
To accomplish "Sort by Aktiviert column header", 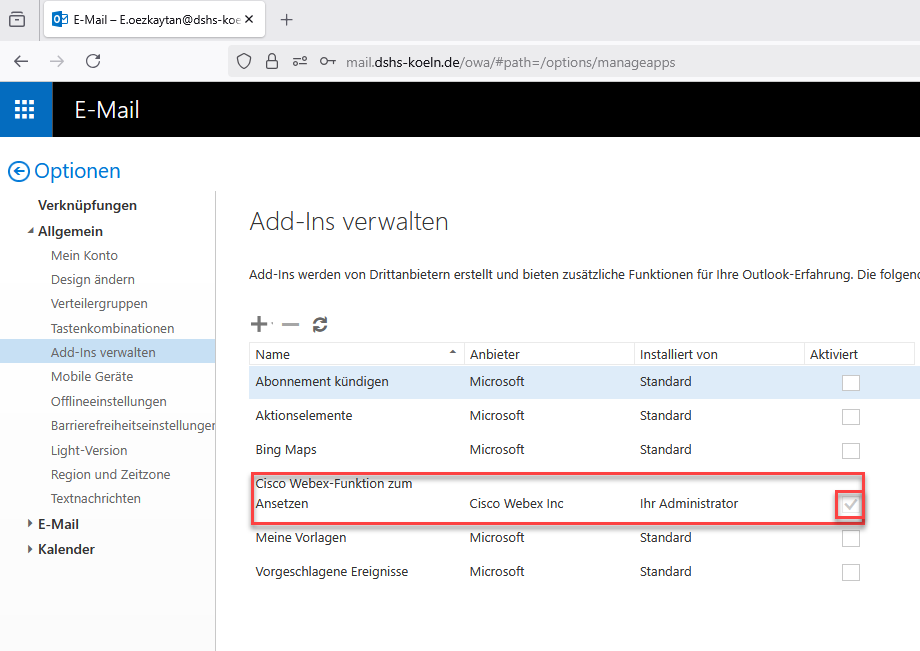I will point(859,354).
